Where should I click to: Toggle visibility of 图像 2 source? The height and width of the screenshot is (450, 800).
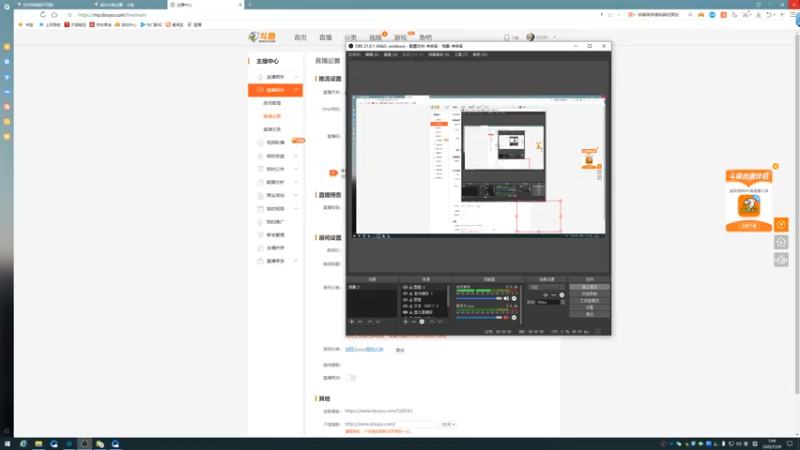(405, 287)
